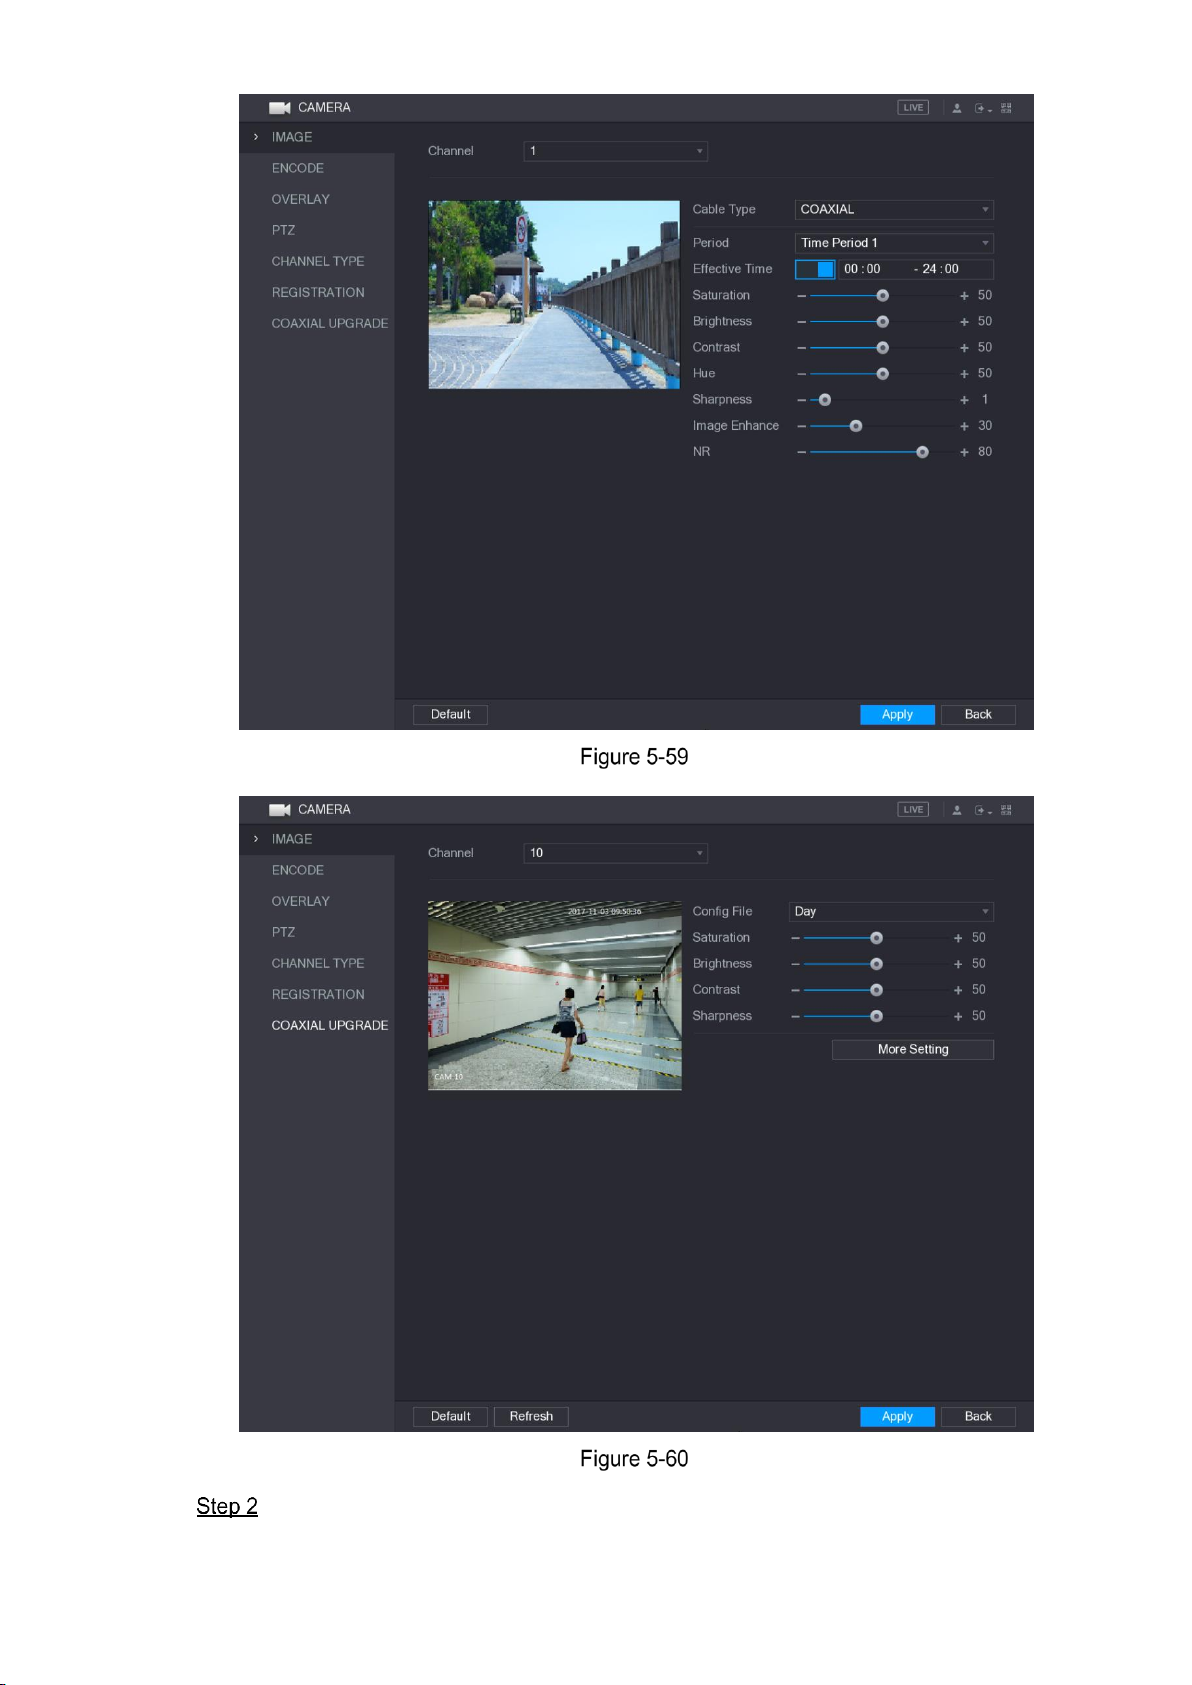The height and width of the screenshot is (1685, 1192).
Task: Click logout icon in Figure 5-59 window
Action: tap(982, 108)
